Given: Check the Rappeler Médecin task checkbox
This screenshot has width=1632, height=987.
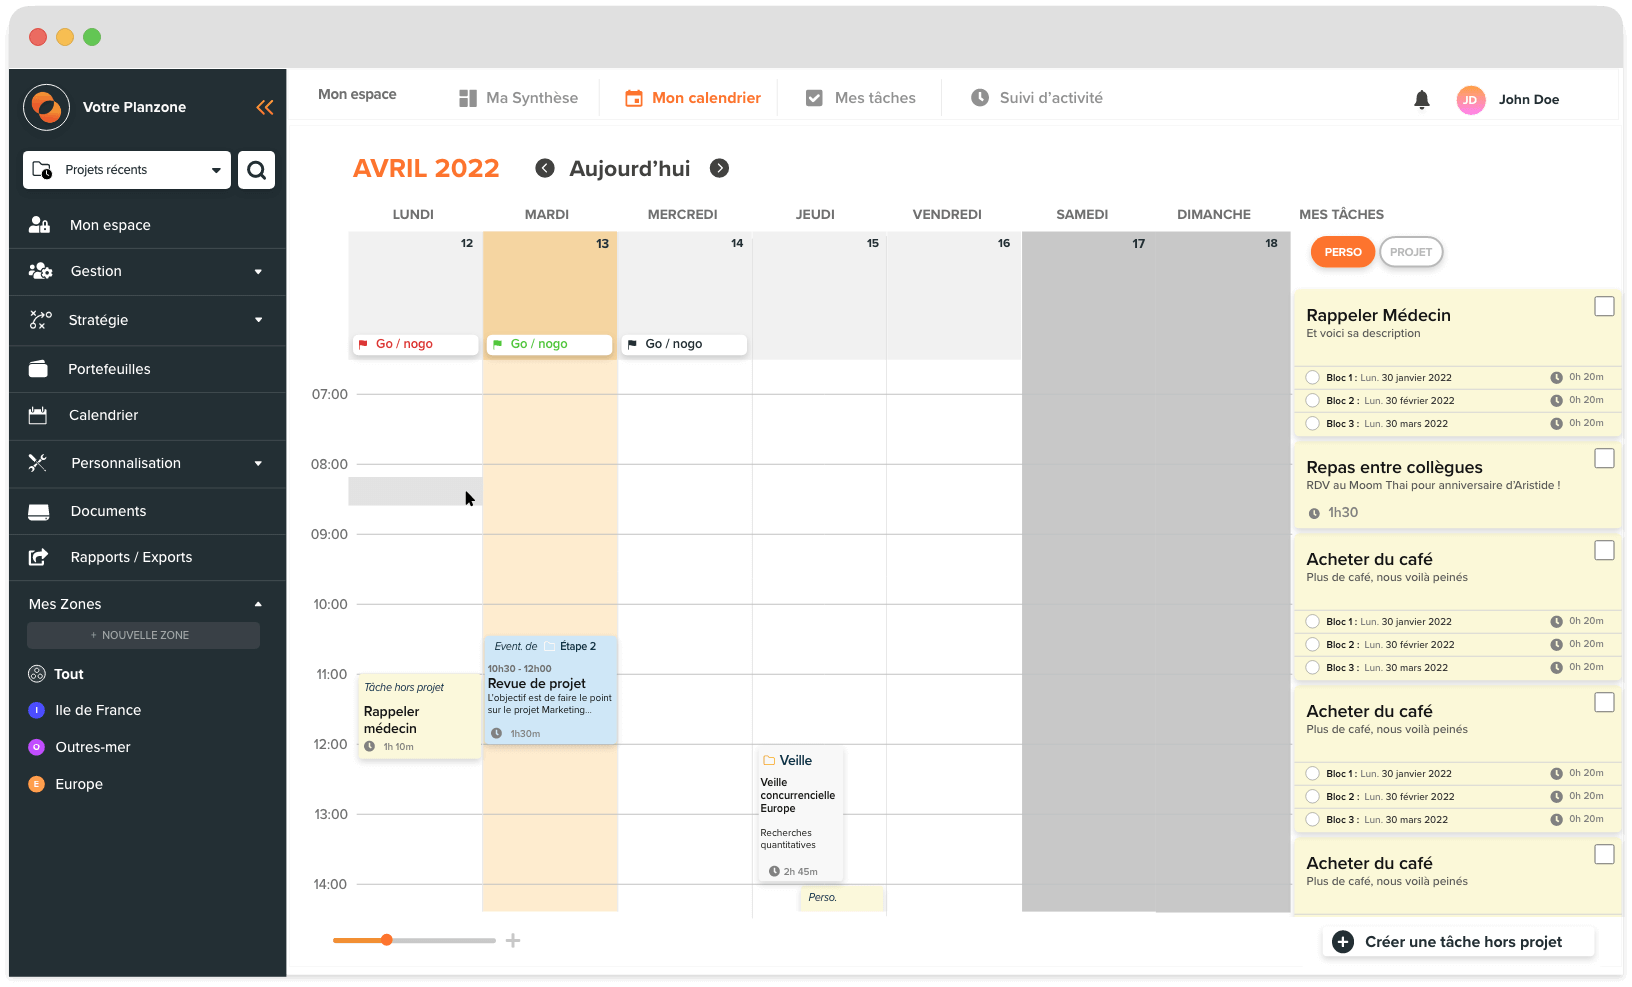Looking at the screenshot, I should pyautogui.click(x=1604, y=306).
